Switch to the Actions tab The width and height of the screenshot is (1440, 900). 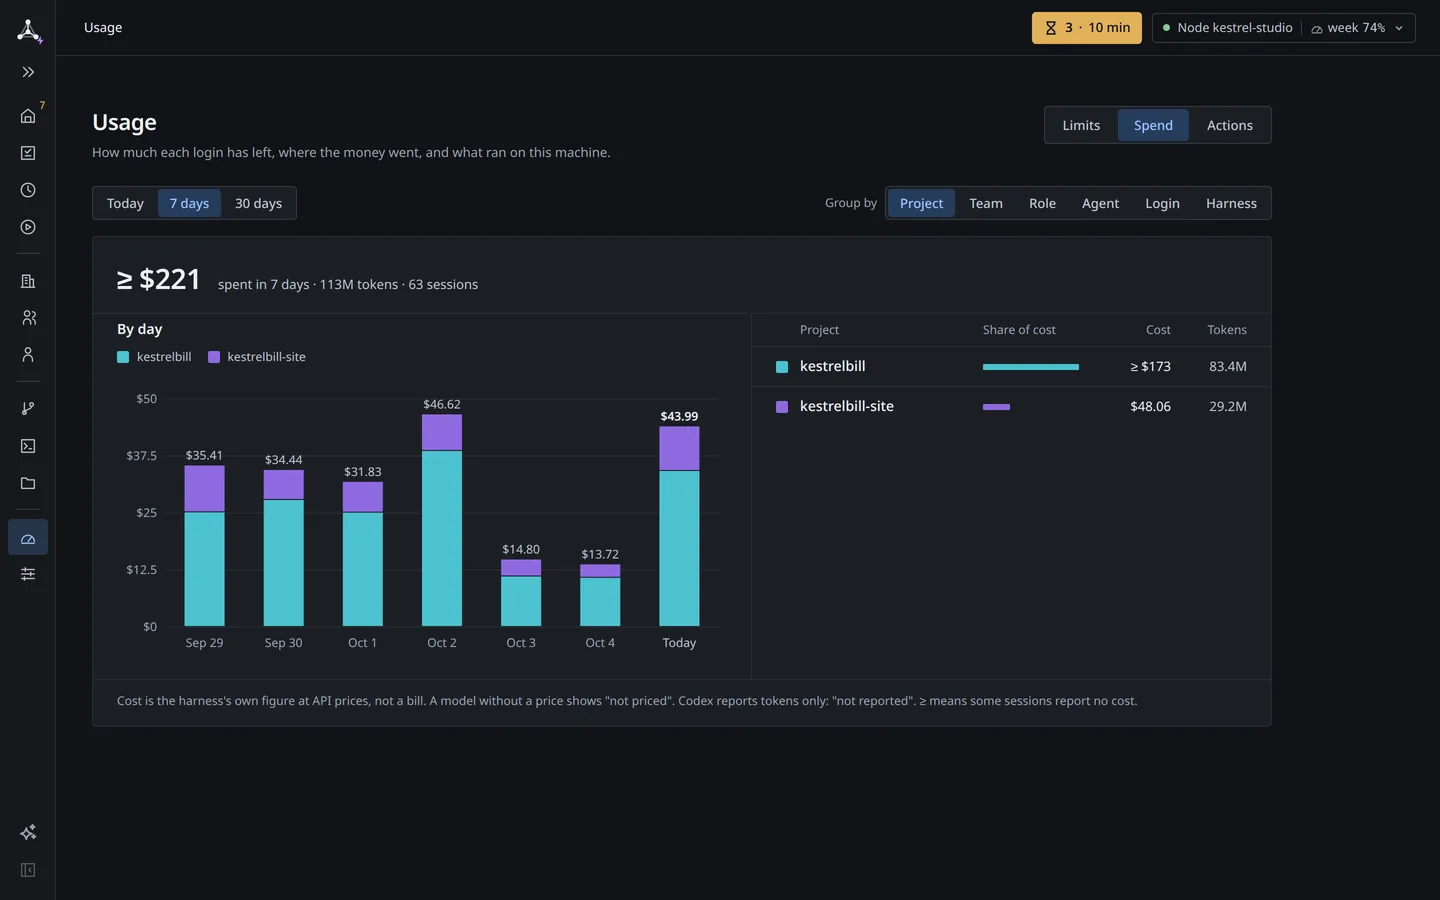tap(1230, 125)
